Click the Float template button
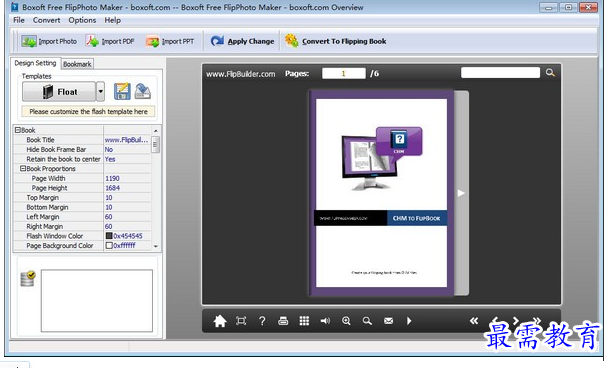This screenshot has height=368, width=608. pyautogui.click(x=59, y=92)
